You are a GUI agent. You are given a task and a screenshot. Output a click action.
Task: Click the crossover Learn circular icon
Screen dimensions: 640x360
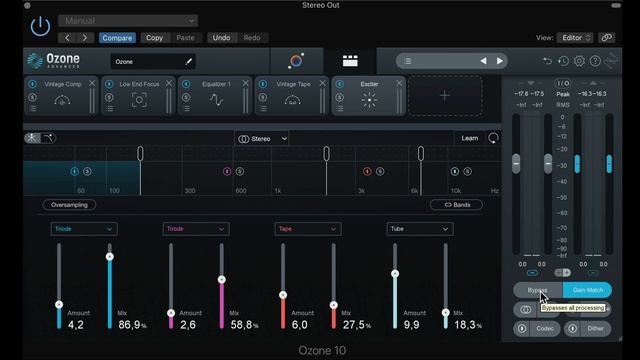click(493, 138)
